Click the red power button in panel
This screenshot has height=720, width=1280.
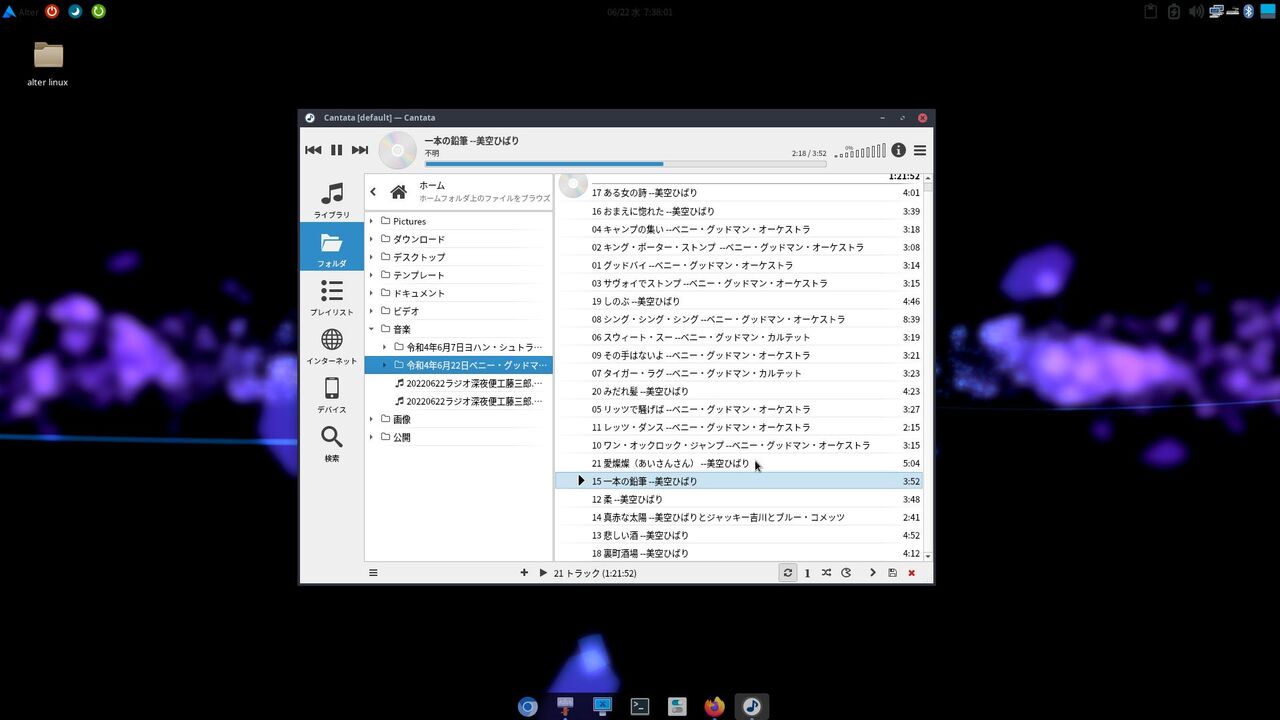click(52, 12)
